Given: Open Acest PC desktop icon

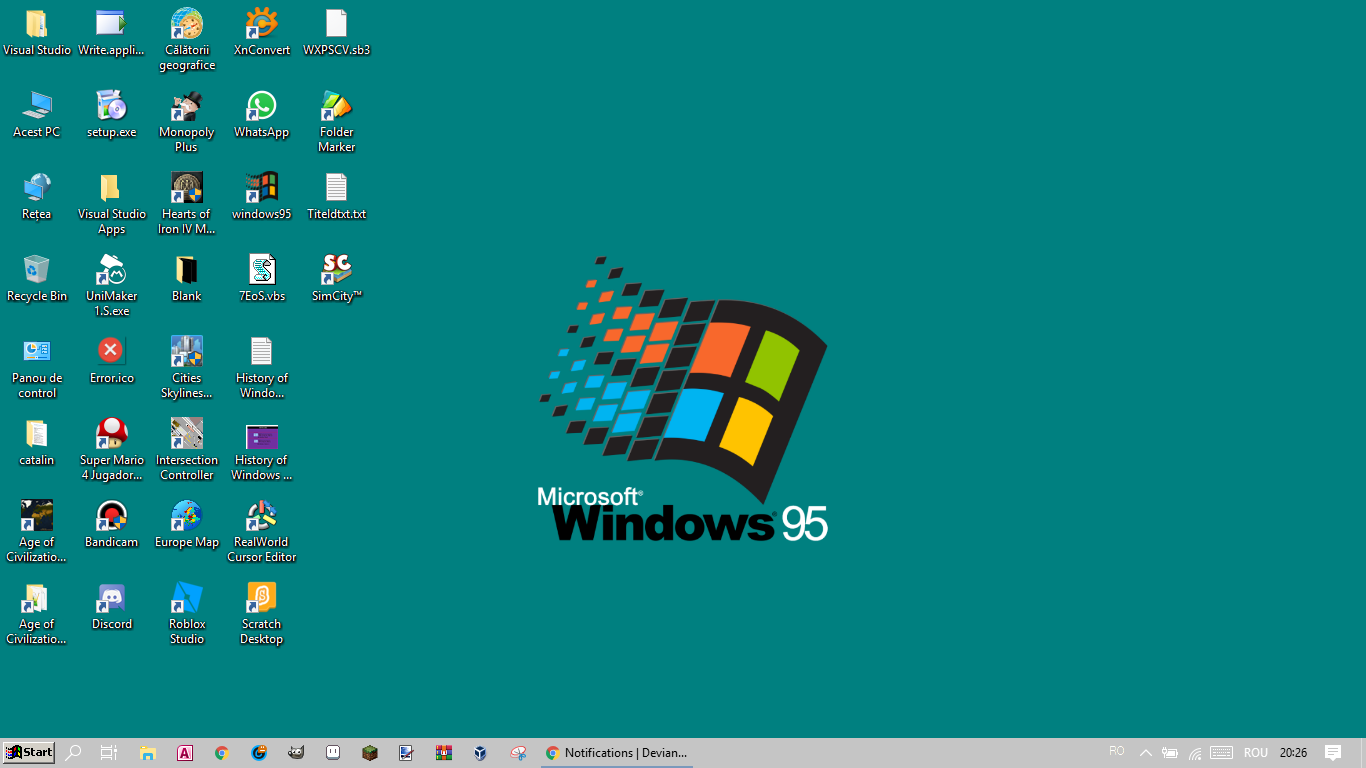Looking at the screenshot, I should [x=37, y=115].
